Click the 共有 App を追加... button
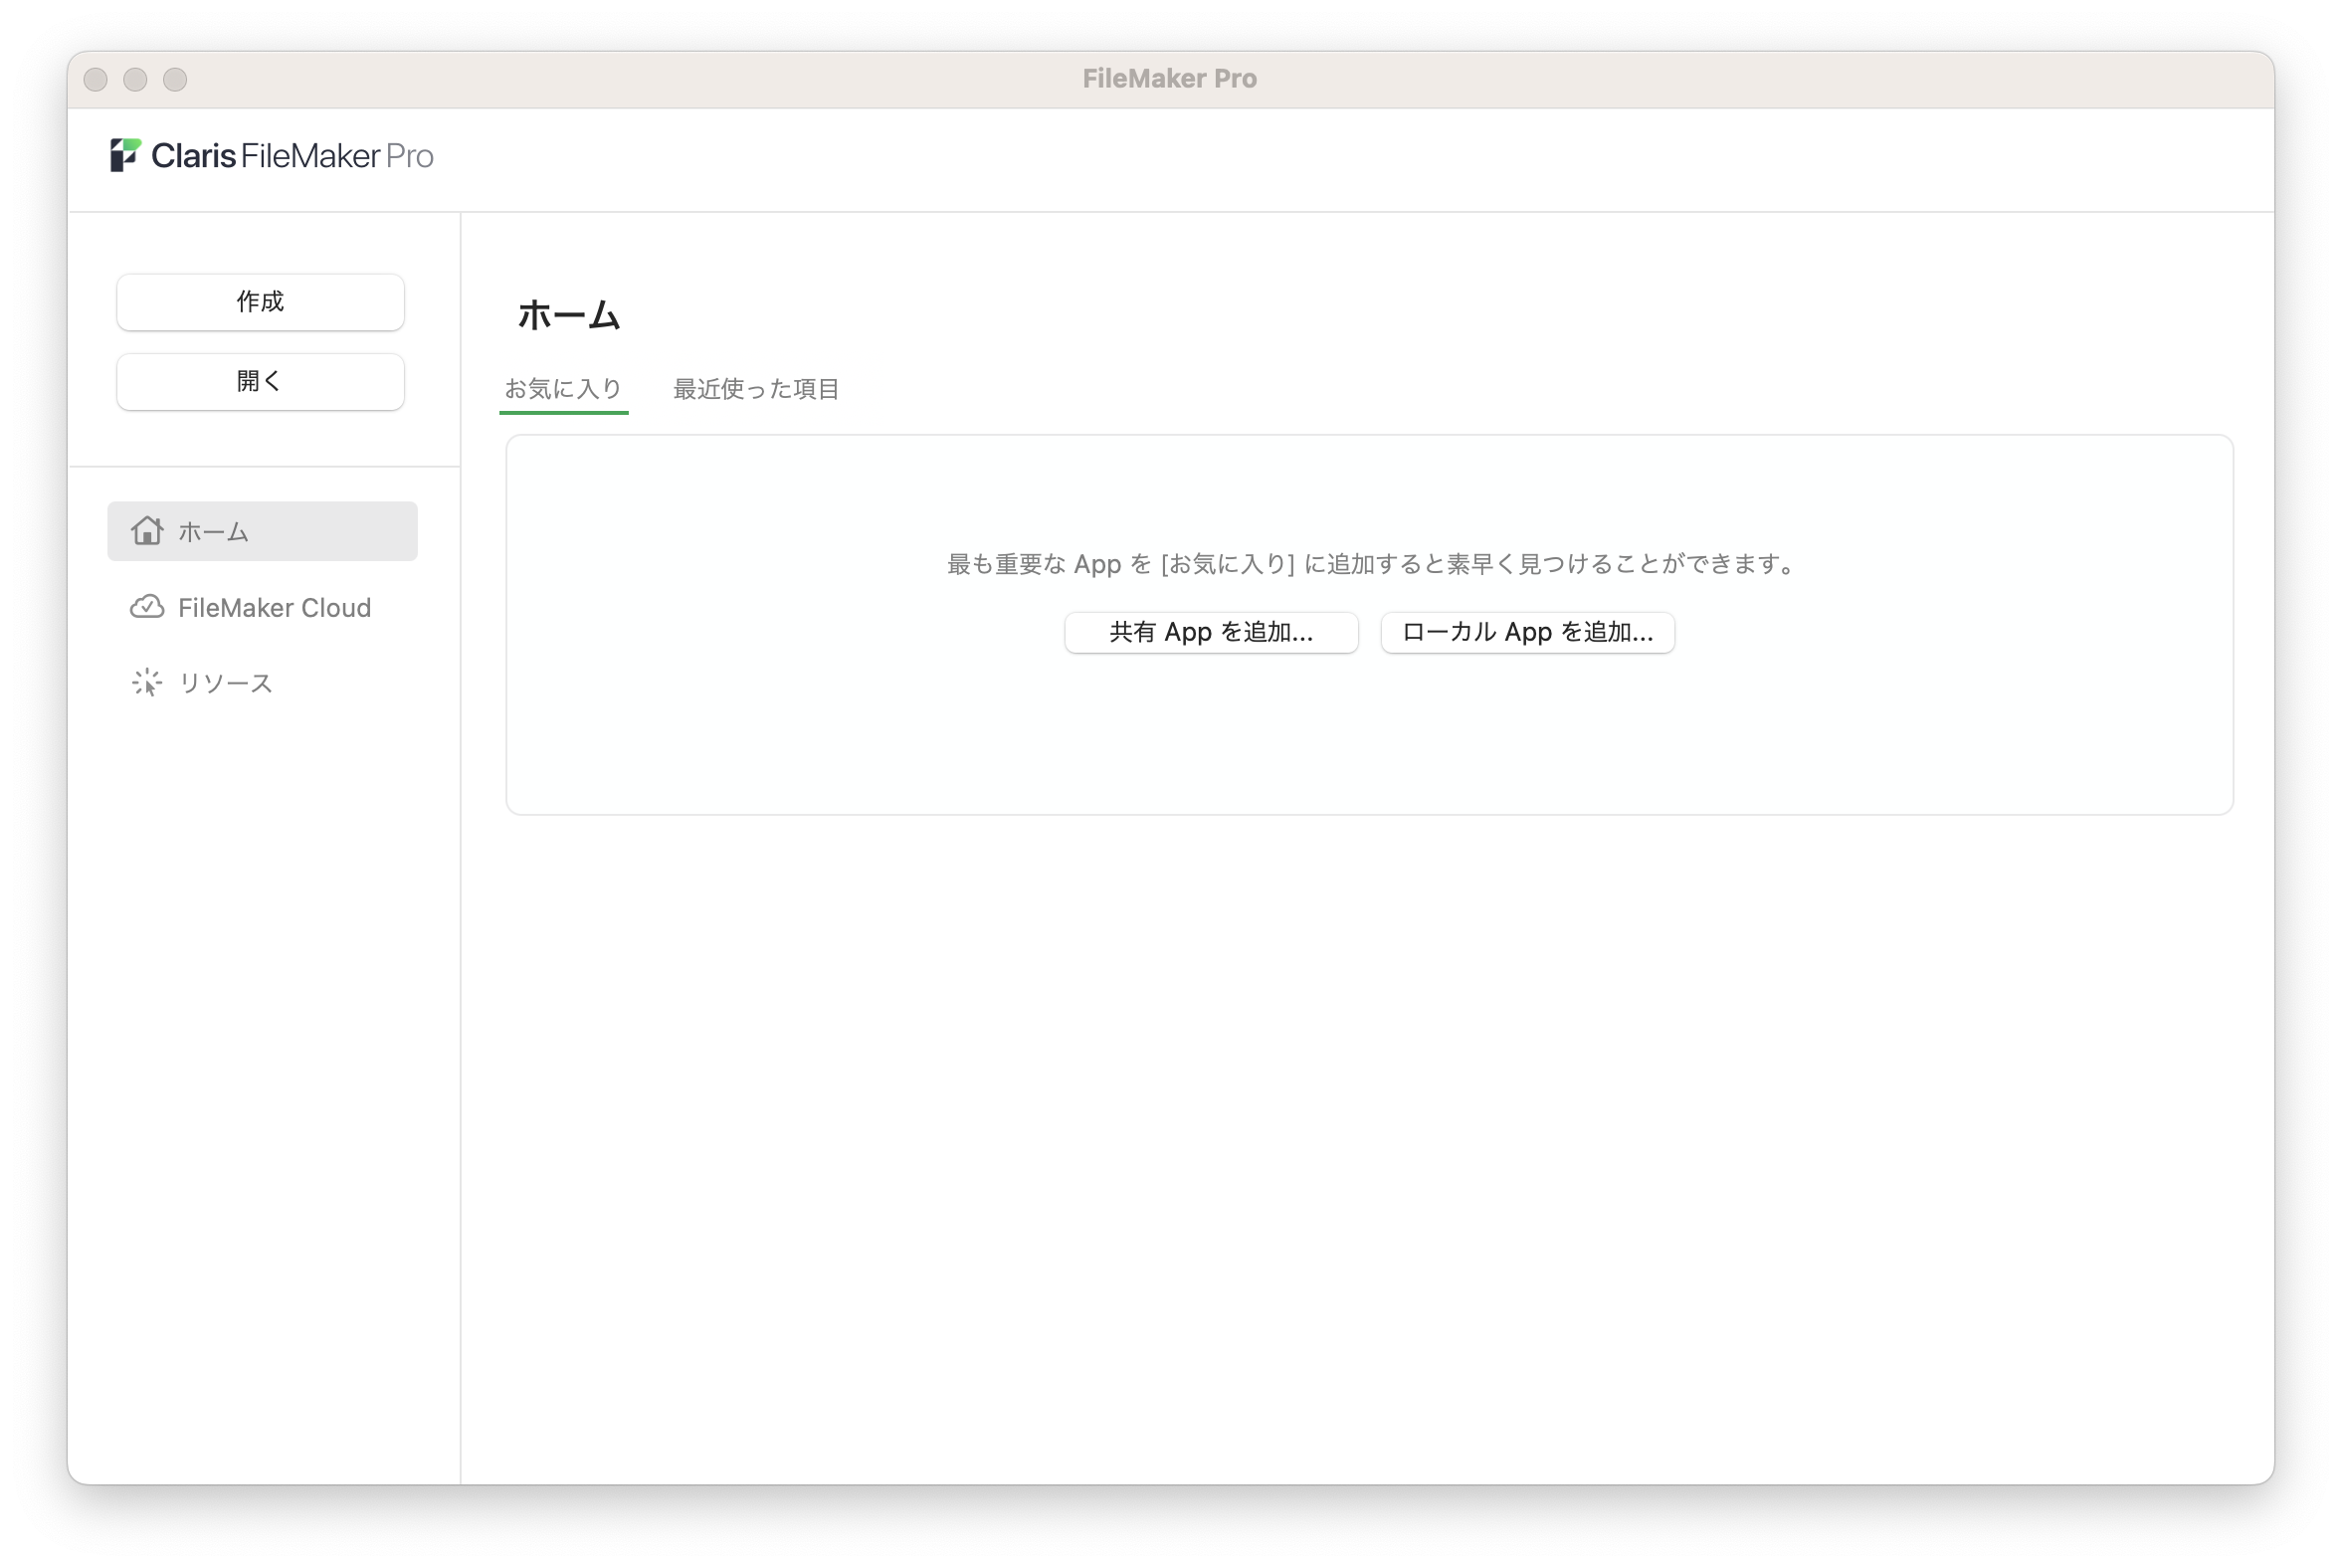The image size is (2342, 1568). 1211,633
